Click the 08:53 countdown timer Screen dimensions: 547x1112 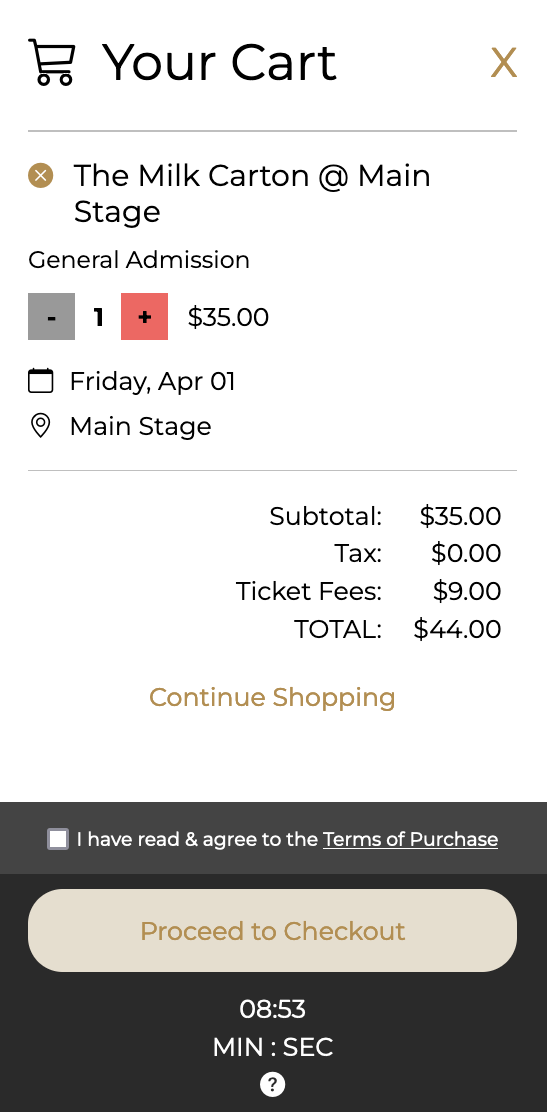tap(272, 1008)
